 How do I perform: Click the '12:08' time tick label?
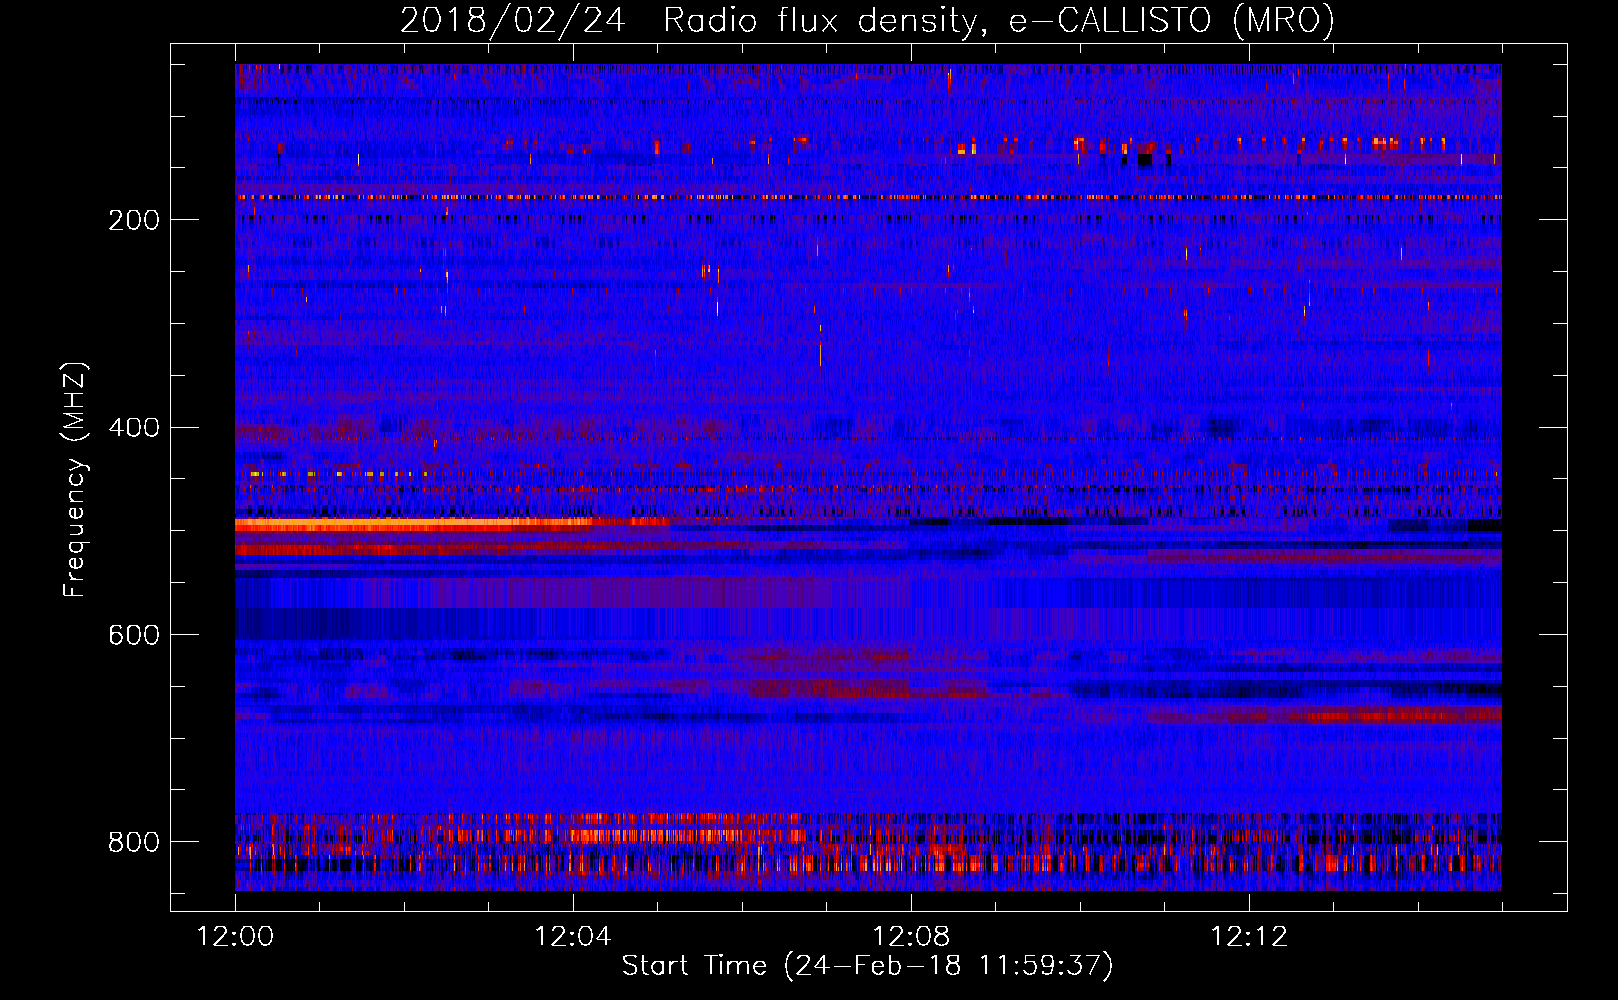pos(911,937)
